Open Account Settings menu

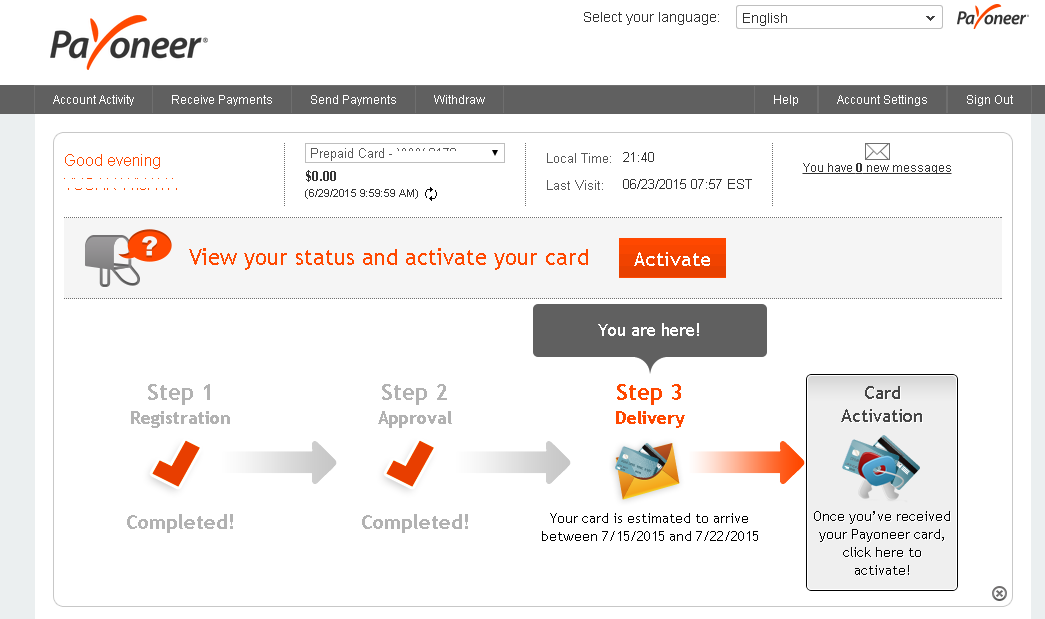882,99
